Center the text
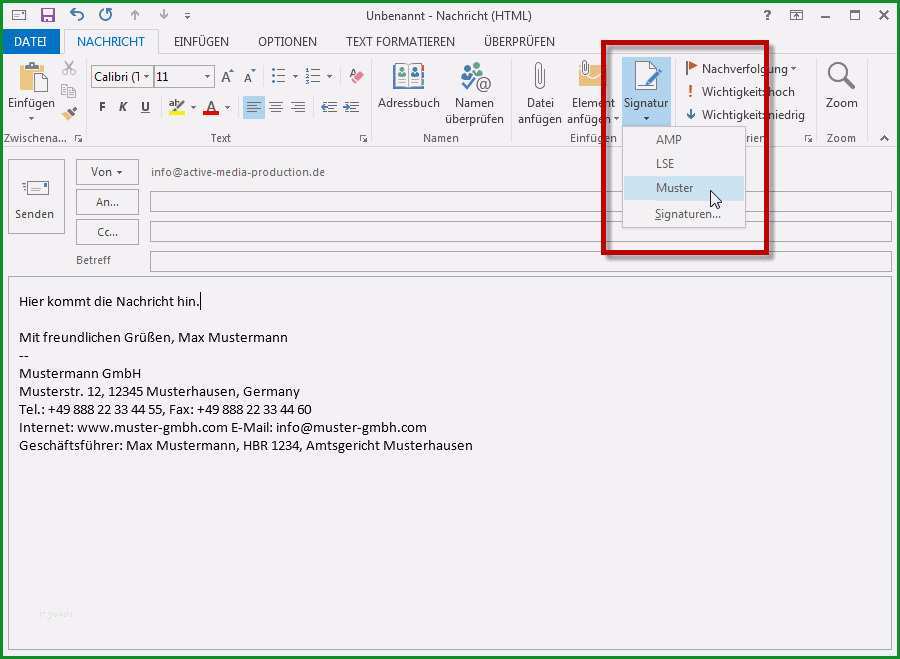 (276, 107)
